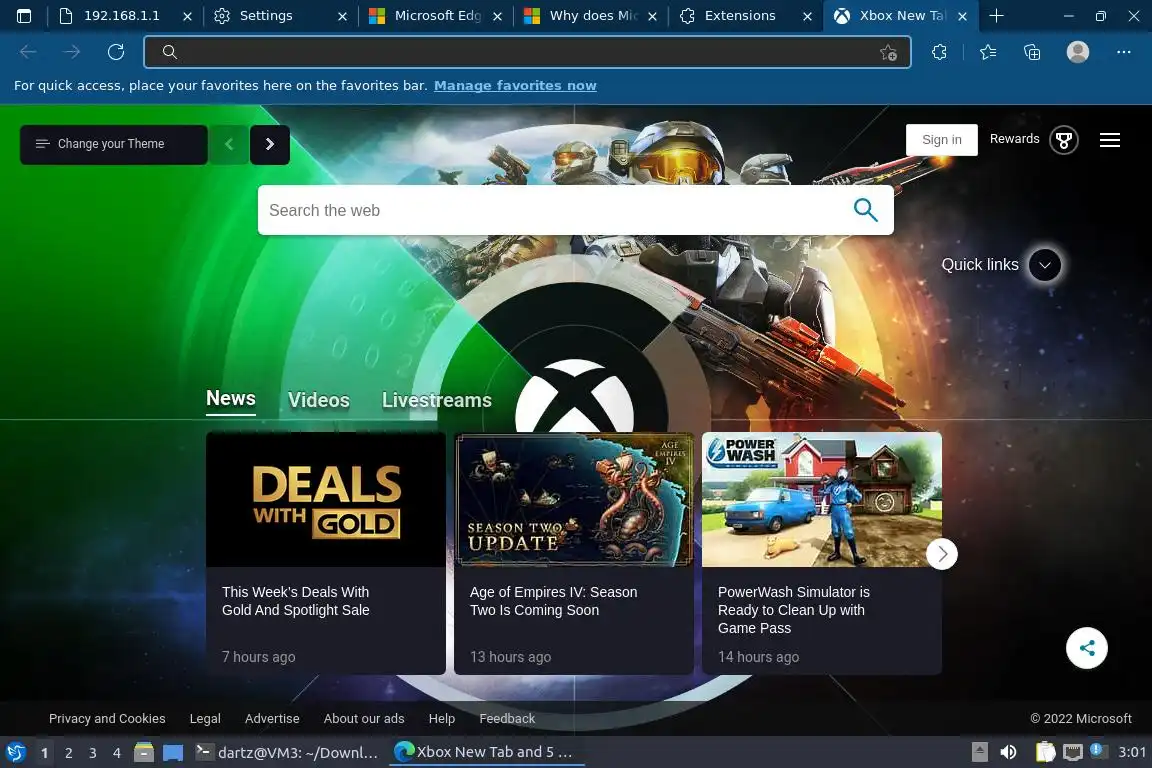Reload the page with refresh icon
Screen dimensions: 1152x768
tap(116, 51)
